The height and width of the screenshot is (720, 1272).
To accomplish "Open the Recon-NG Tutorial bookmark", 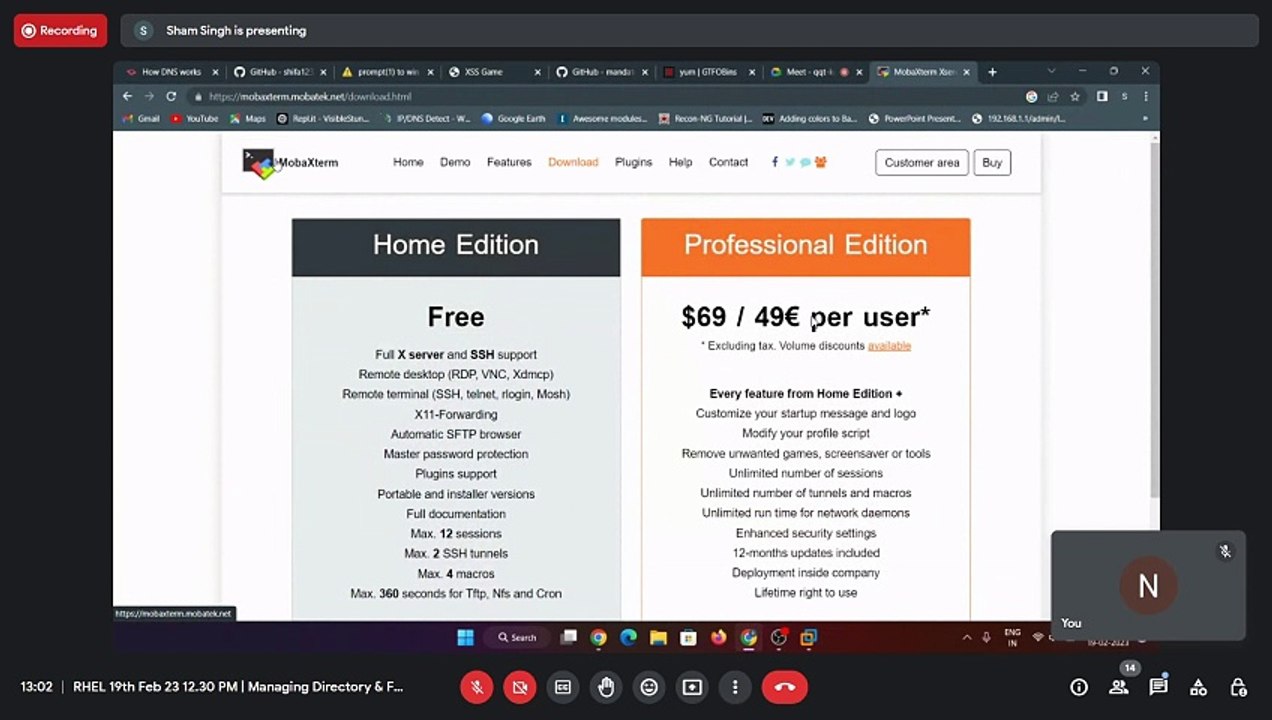I will point(705,118).
